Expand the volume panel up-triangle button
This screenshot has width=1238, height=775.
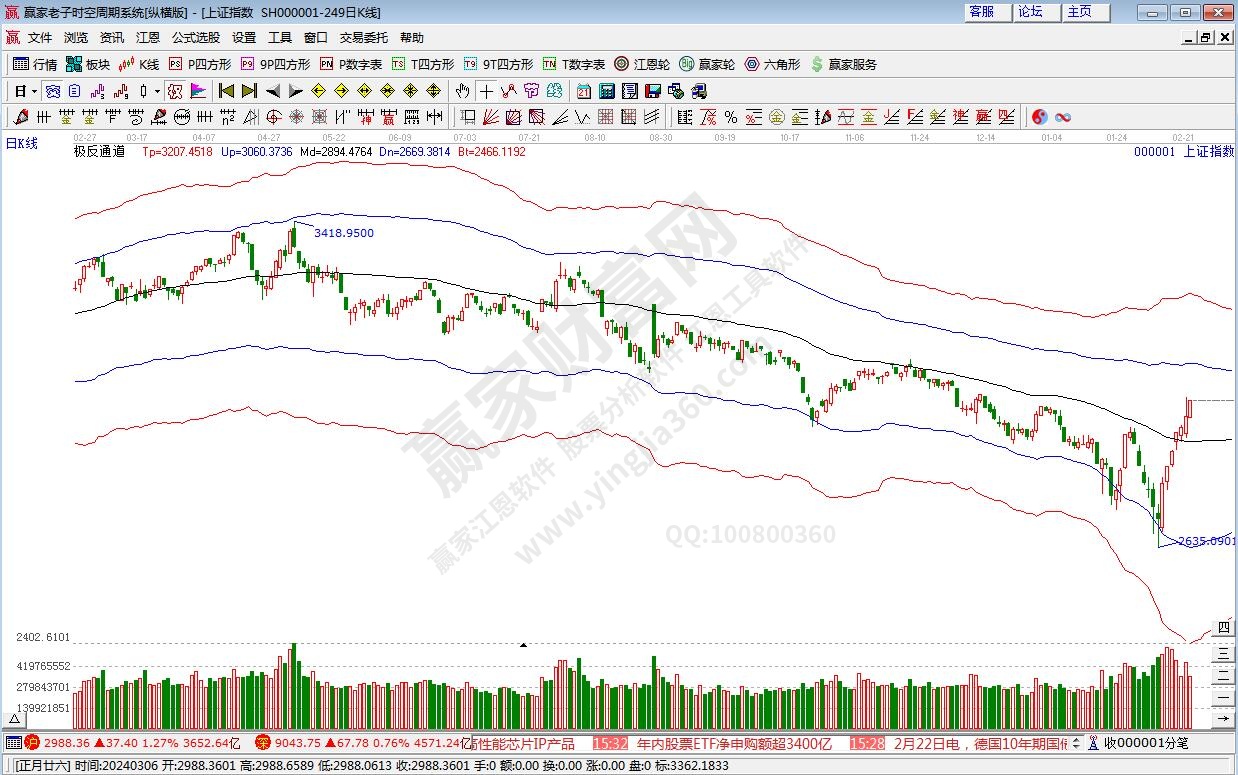(x=15, y=718)
